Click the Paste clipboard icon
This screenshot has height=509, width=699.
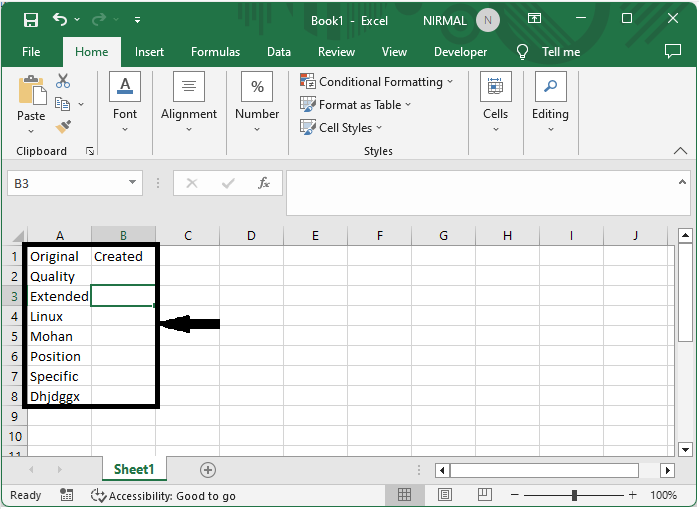click(x=31, y=90)
